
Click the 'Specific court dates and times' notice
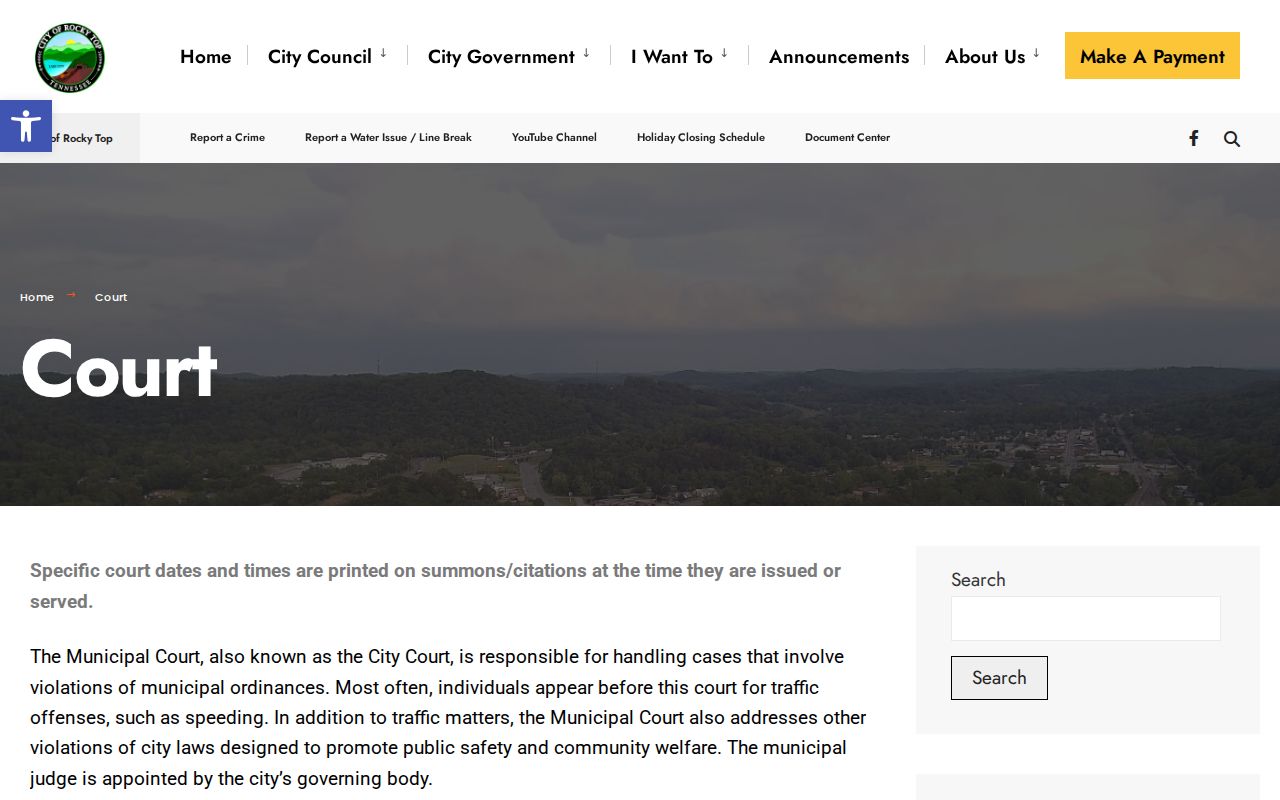coord(435,586)
